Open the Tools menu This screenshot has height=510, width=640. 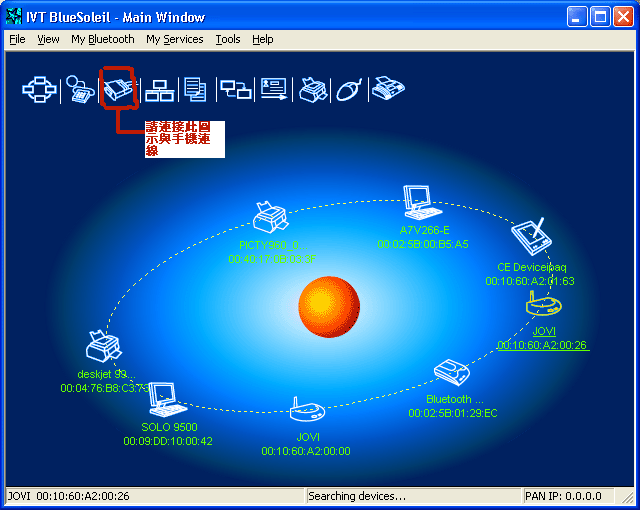tap(228, 39)
